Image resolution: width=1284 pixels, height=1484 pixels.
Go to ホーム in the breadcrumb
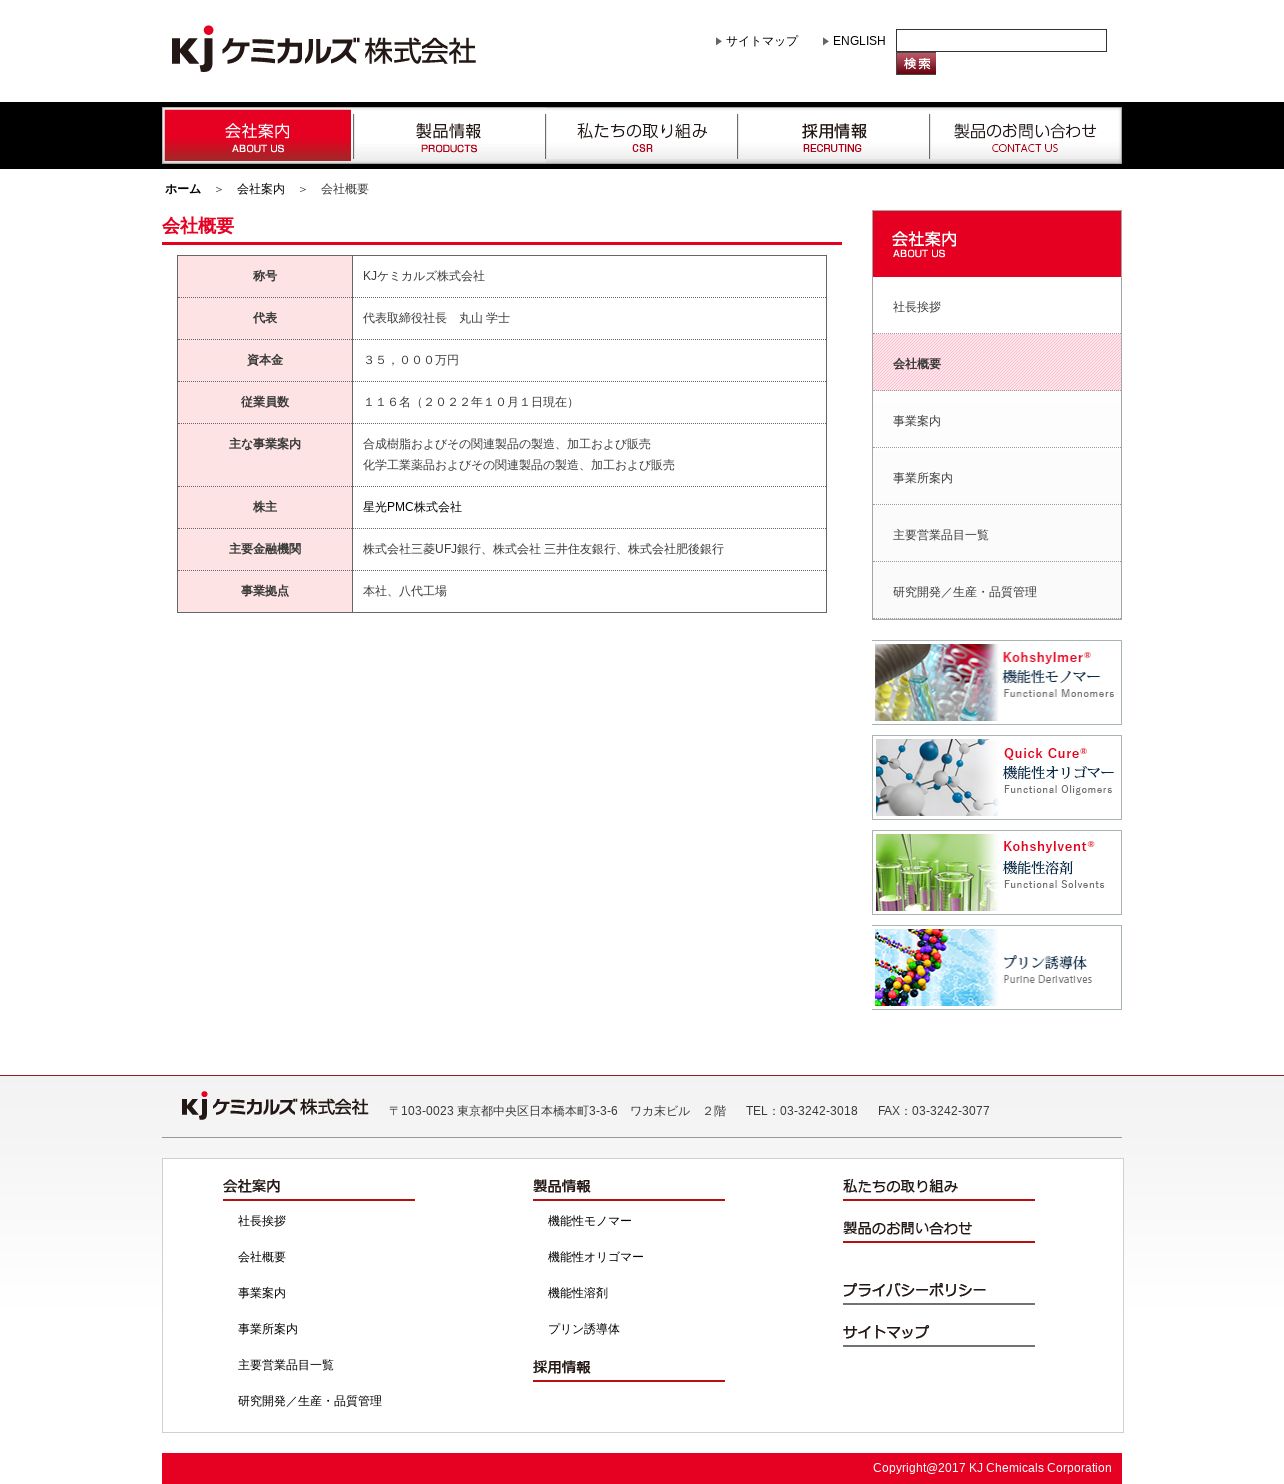(x=183, y=189)
